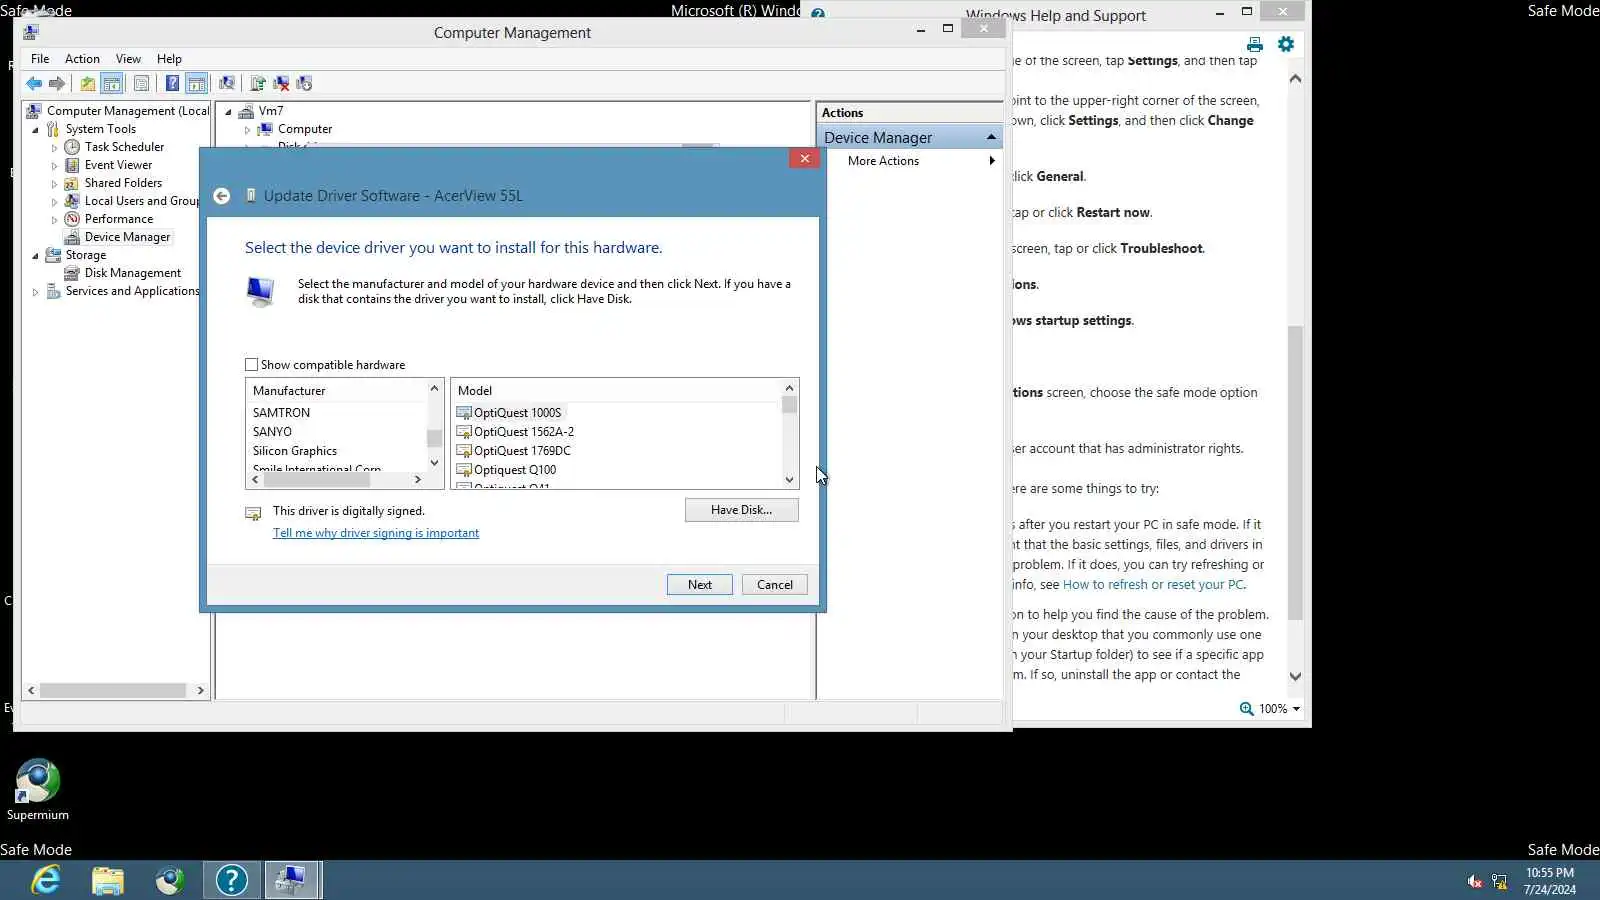The height and width of the screenshot is (900, 1600).
Task: Open 'Tell me why driver signing is important' link
Action: tap(376, 533)
